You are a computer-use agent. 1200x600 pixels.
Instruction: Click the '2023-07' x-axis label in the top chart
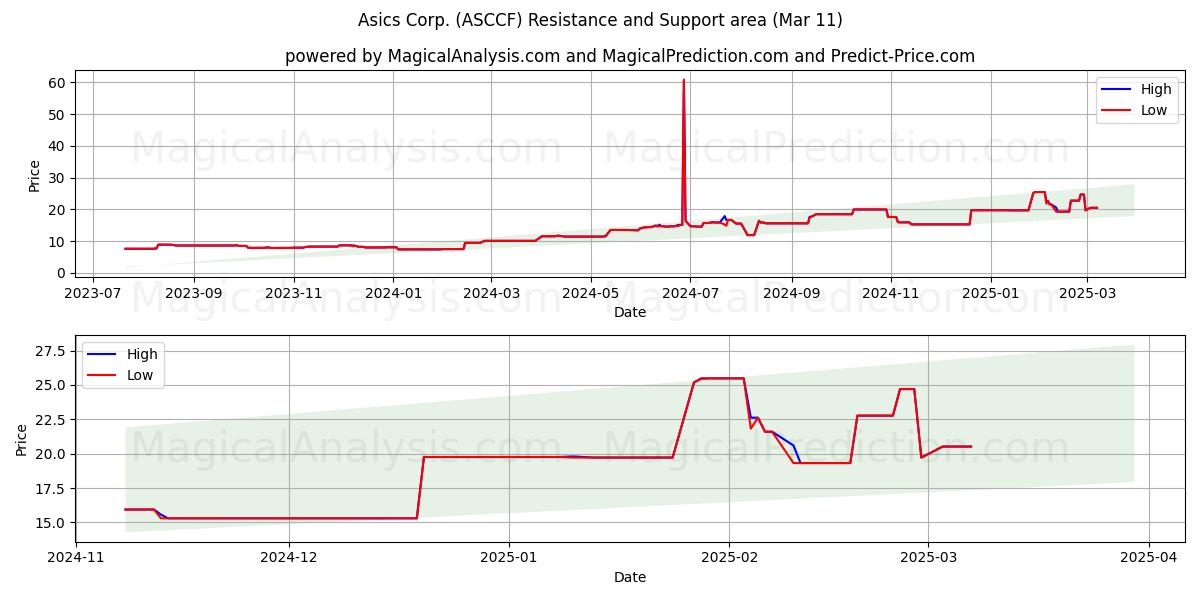(93, 292)
